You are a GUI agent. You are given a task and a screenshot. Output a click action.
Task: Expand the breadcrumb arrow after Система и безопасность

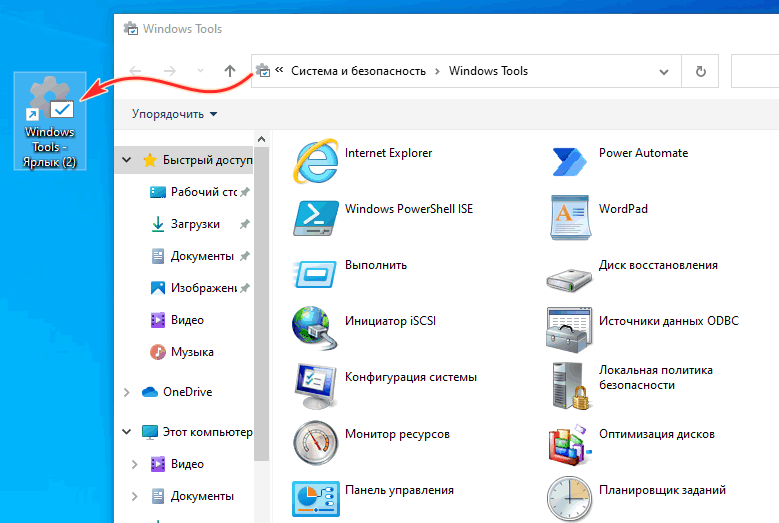click(437, 72)
